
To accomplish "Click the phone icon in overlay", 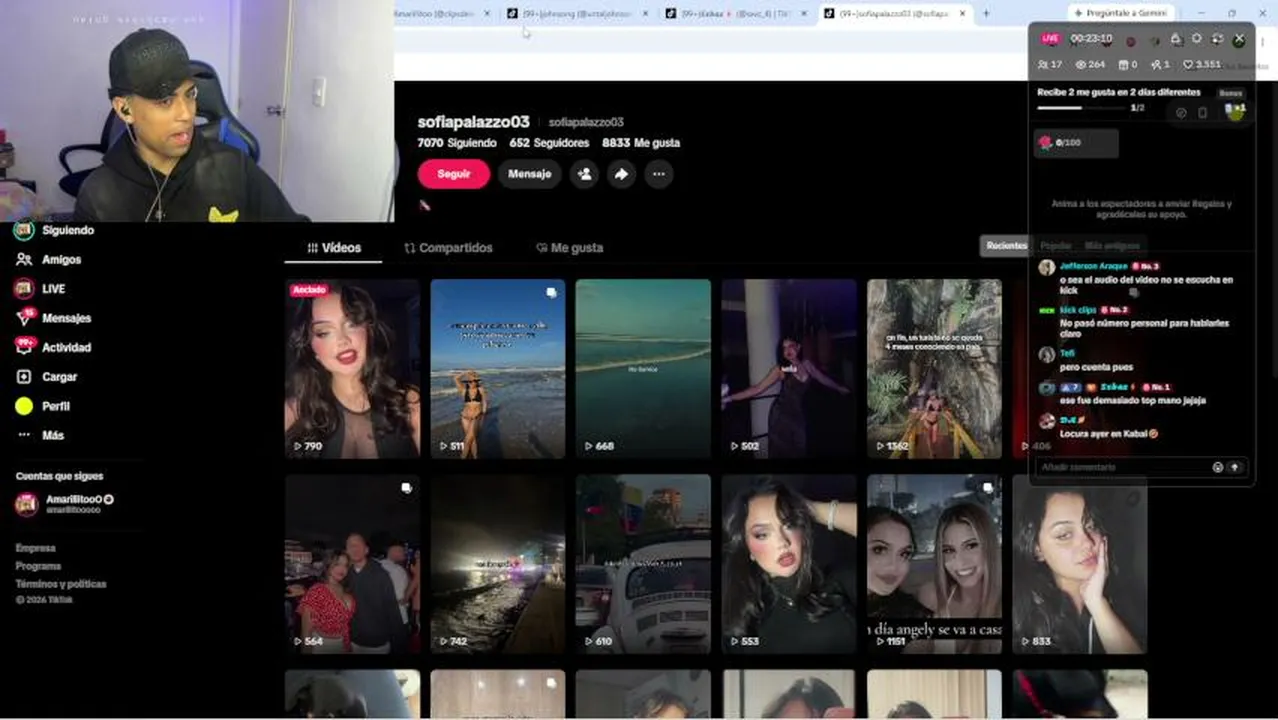I will [1202, 113].
